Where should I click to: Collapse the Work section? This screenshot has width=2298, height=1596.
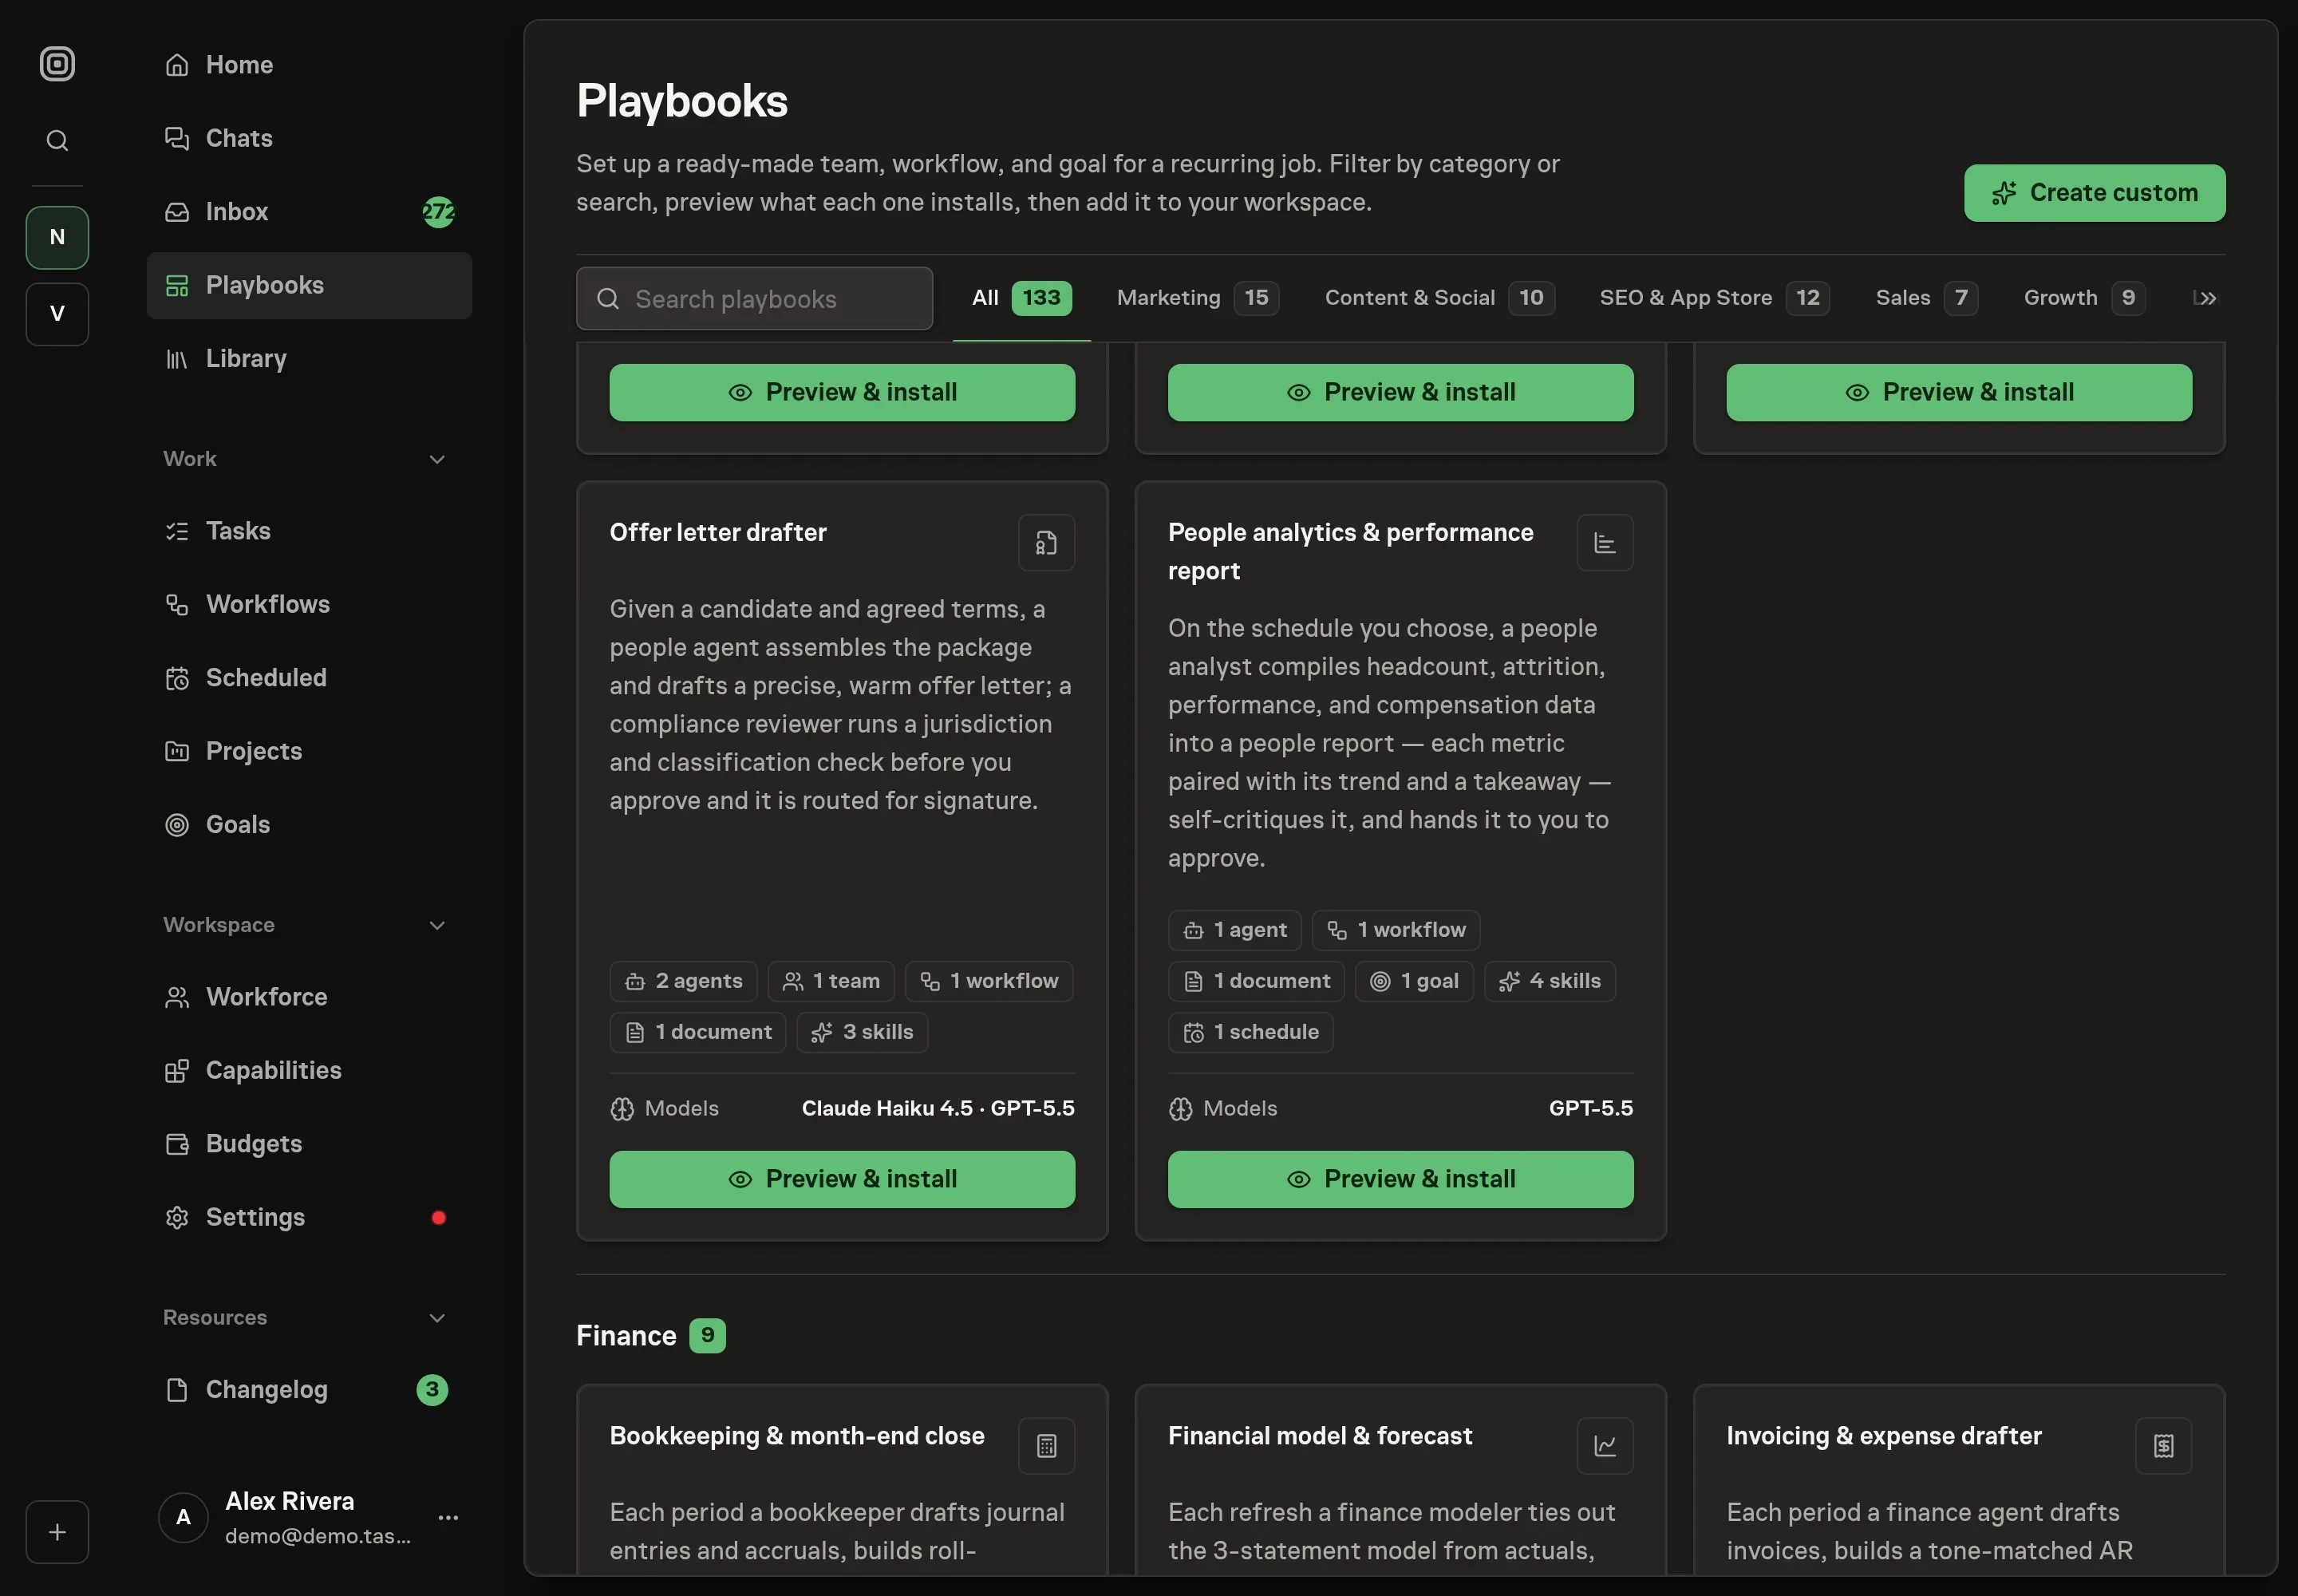[x=437, y=459]
